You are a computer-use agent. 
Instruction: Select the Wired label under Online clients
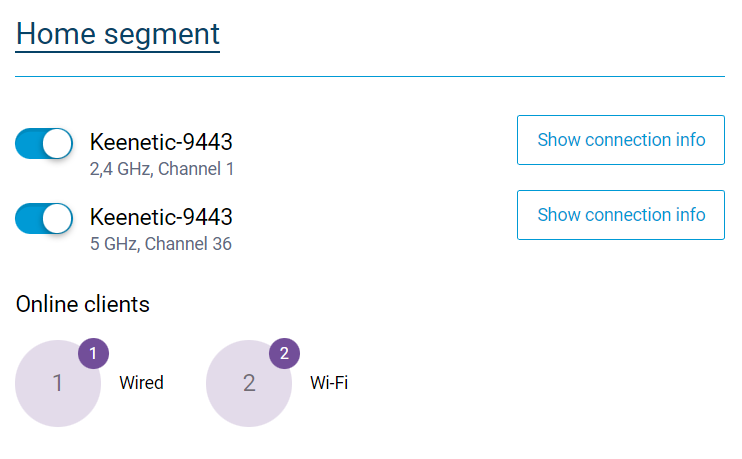(141, 383)
